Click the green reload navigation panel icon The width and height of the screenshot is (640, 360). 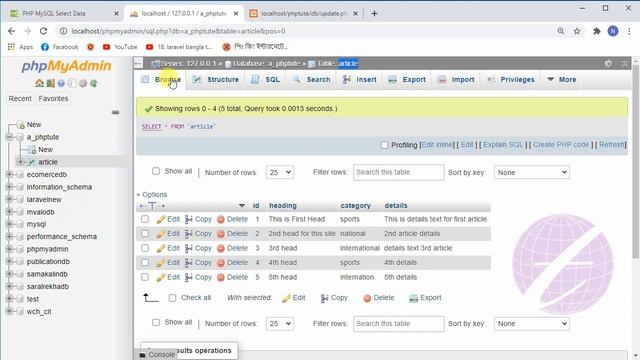[x=93, y=83]
